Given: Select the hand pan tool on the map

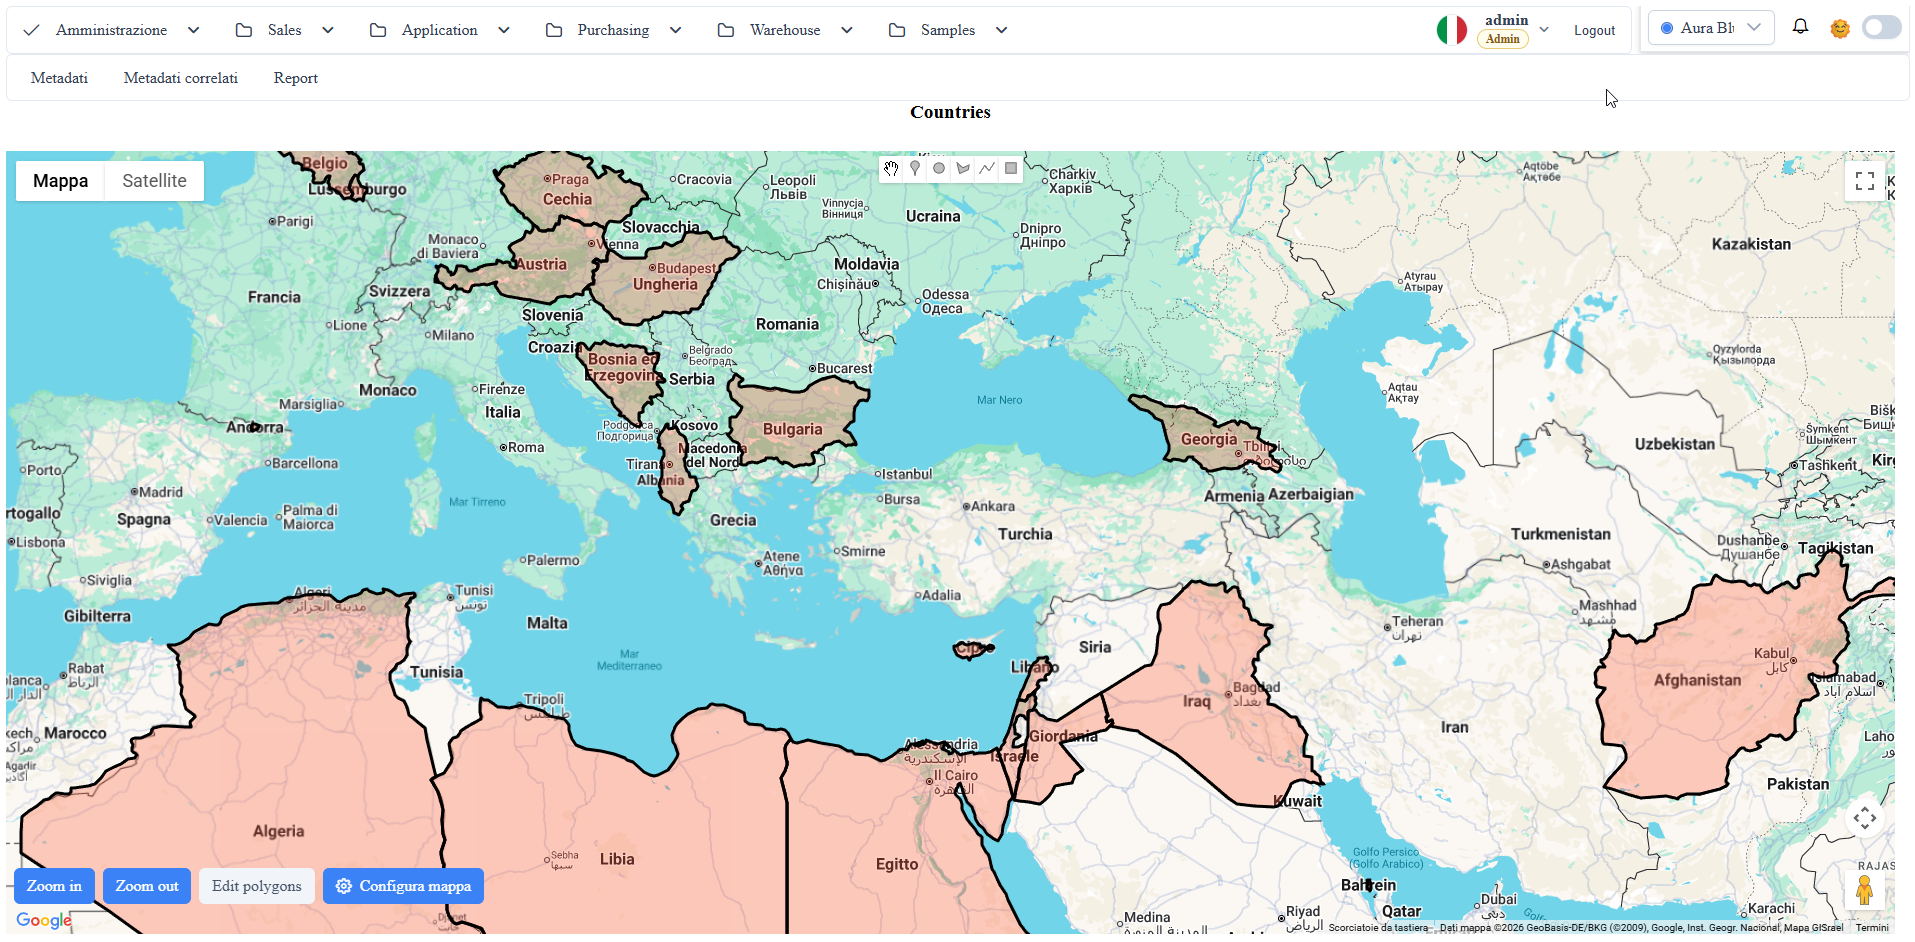Looking at the screenshot, I should click(891, 168).
